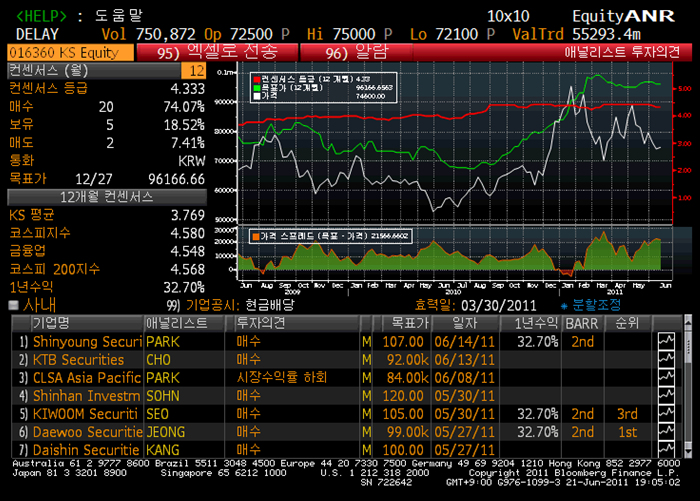Select Shinyoung Securi row name

click(87, 342)
